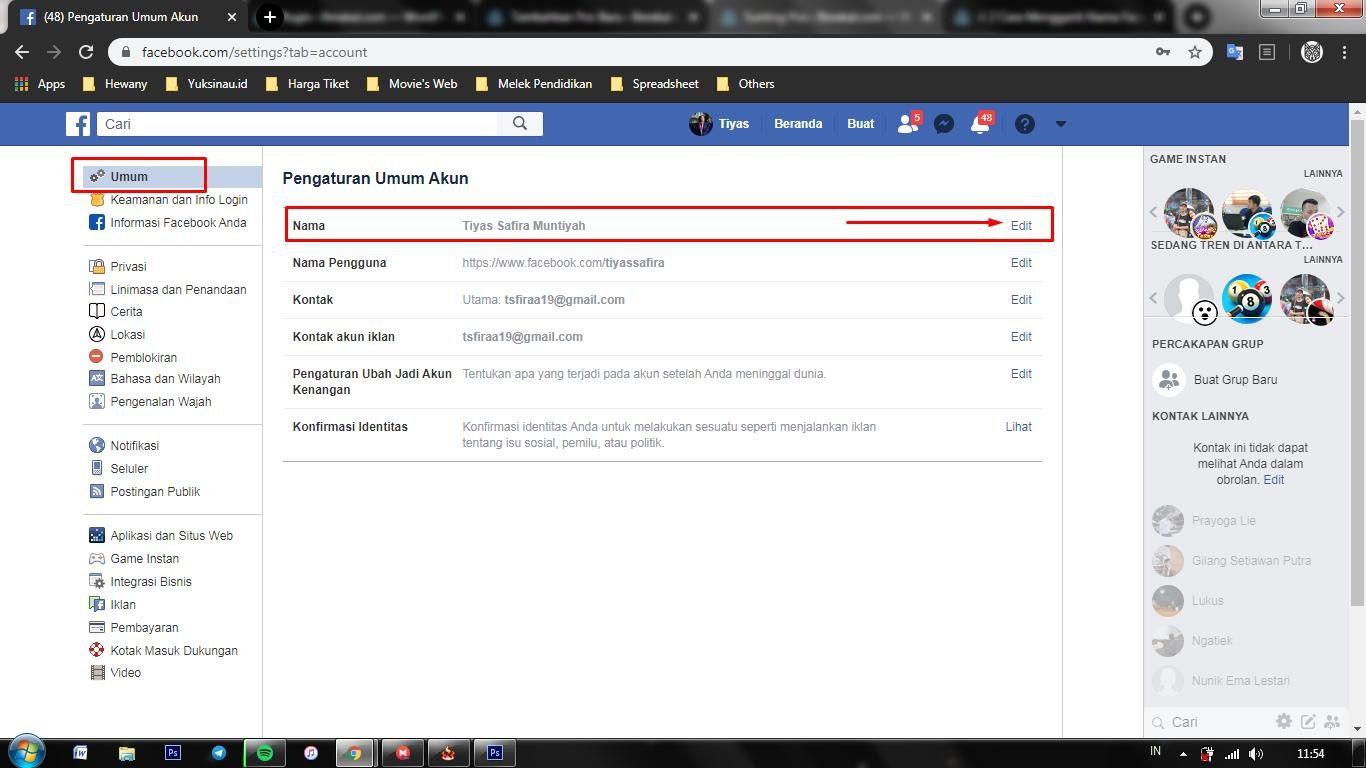Click the search magnifier button
This screenshot has width=1366, height=768.
(x=520, y=124)
